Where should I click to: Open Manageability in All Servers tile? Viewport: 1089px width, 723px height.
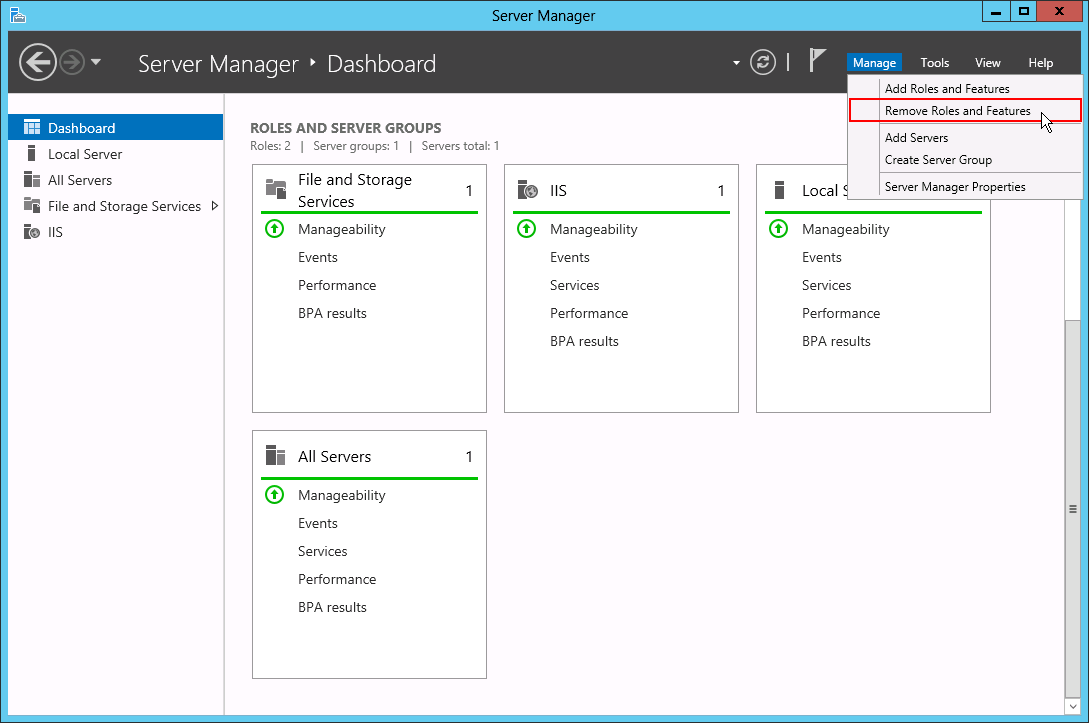point(342,495)
